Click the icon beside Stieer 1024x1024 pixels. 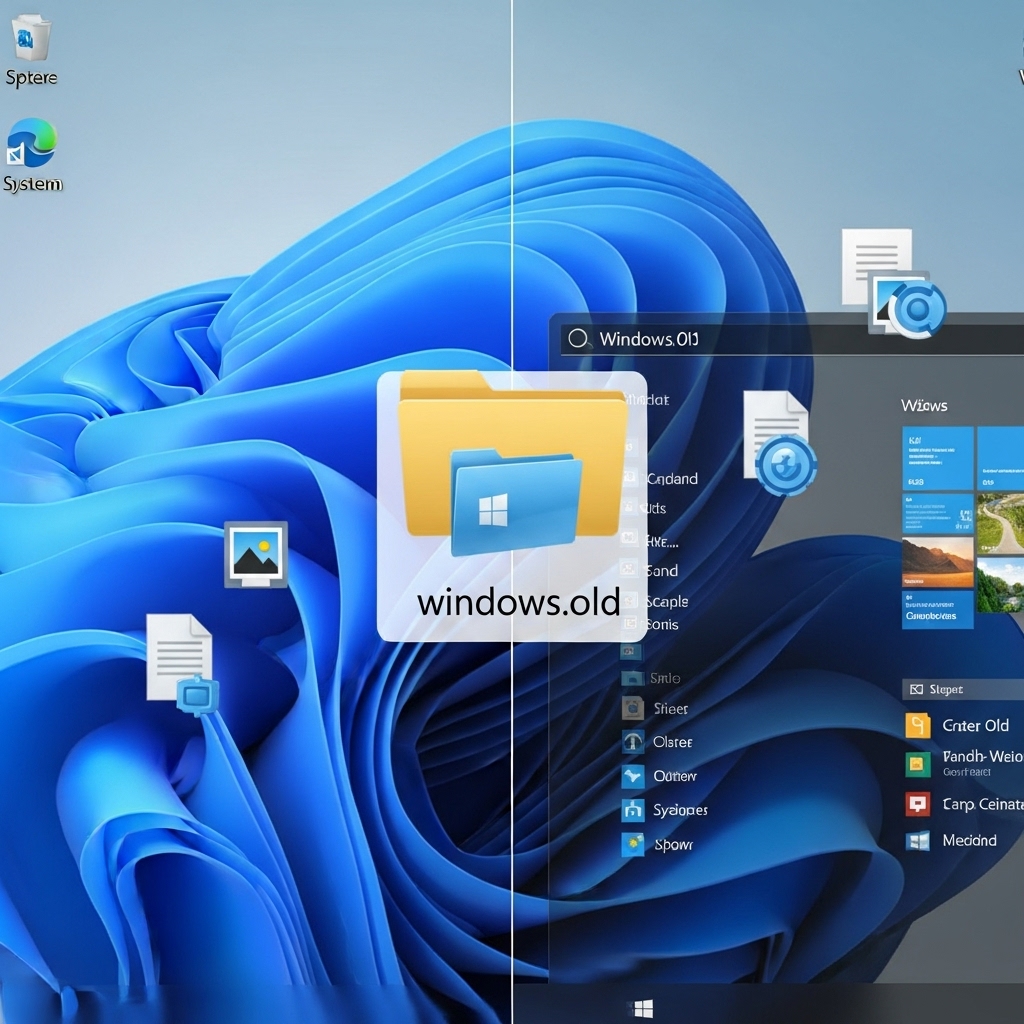[632, 708]
